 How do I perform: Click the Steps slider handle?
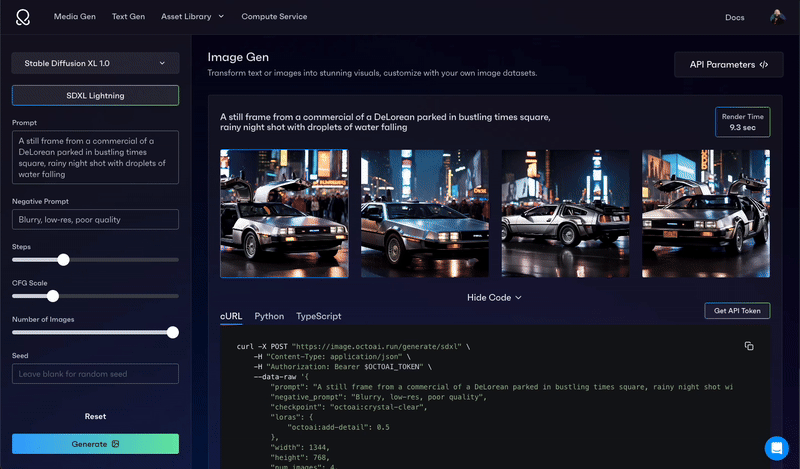[x=63, y=259]
